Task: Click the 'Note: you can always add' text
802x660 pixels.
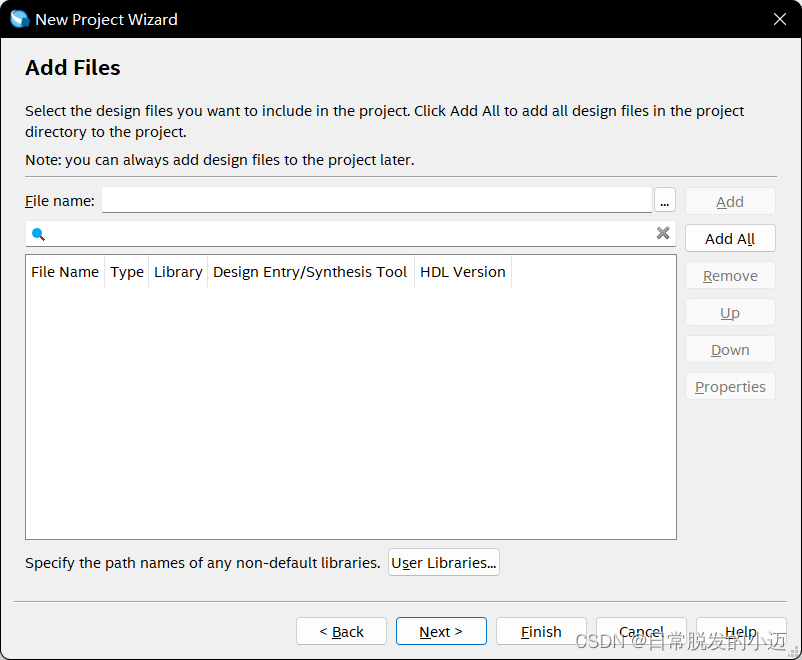Action: pos(219,160)
